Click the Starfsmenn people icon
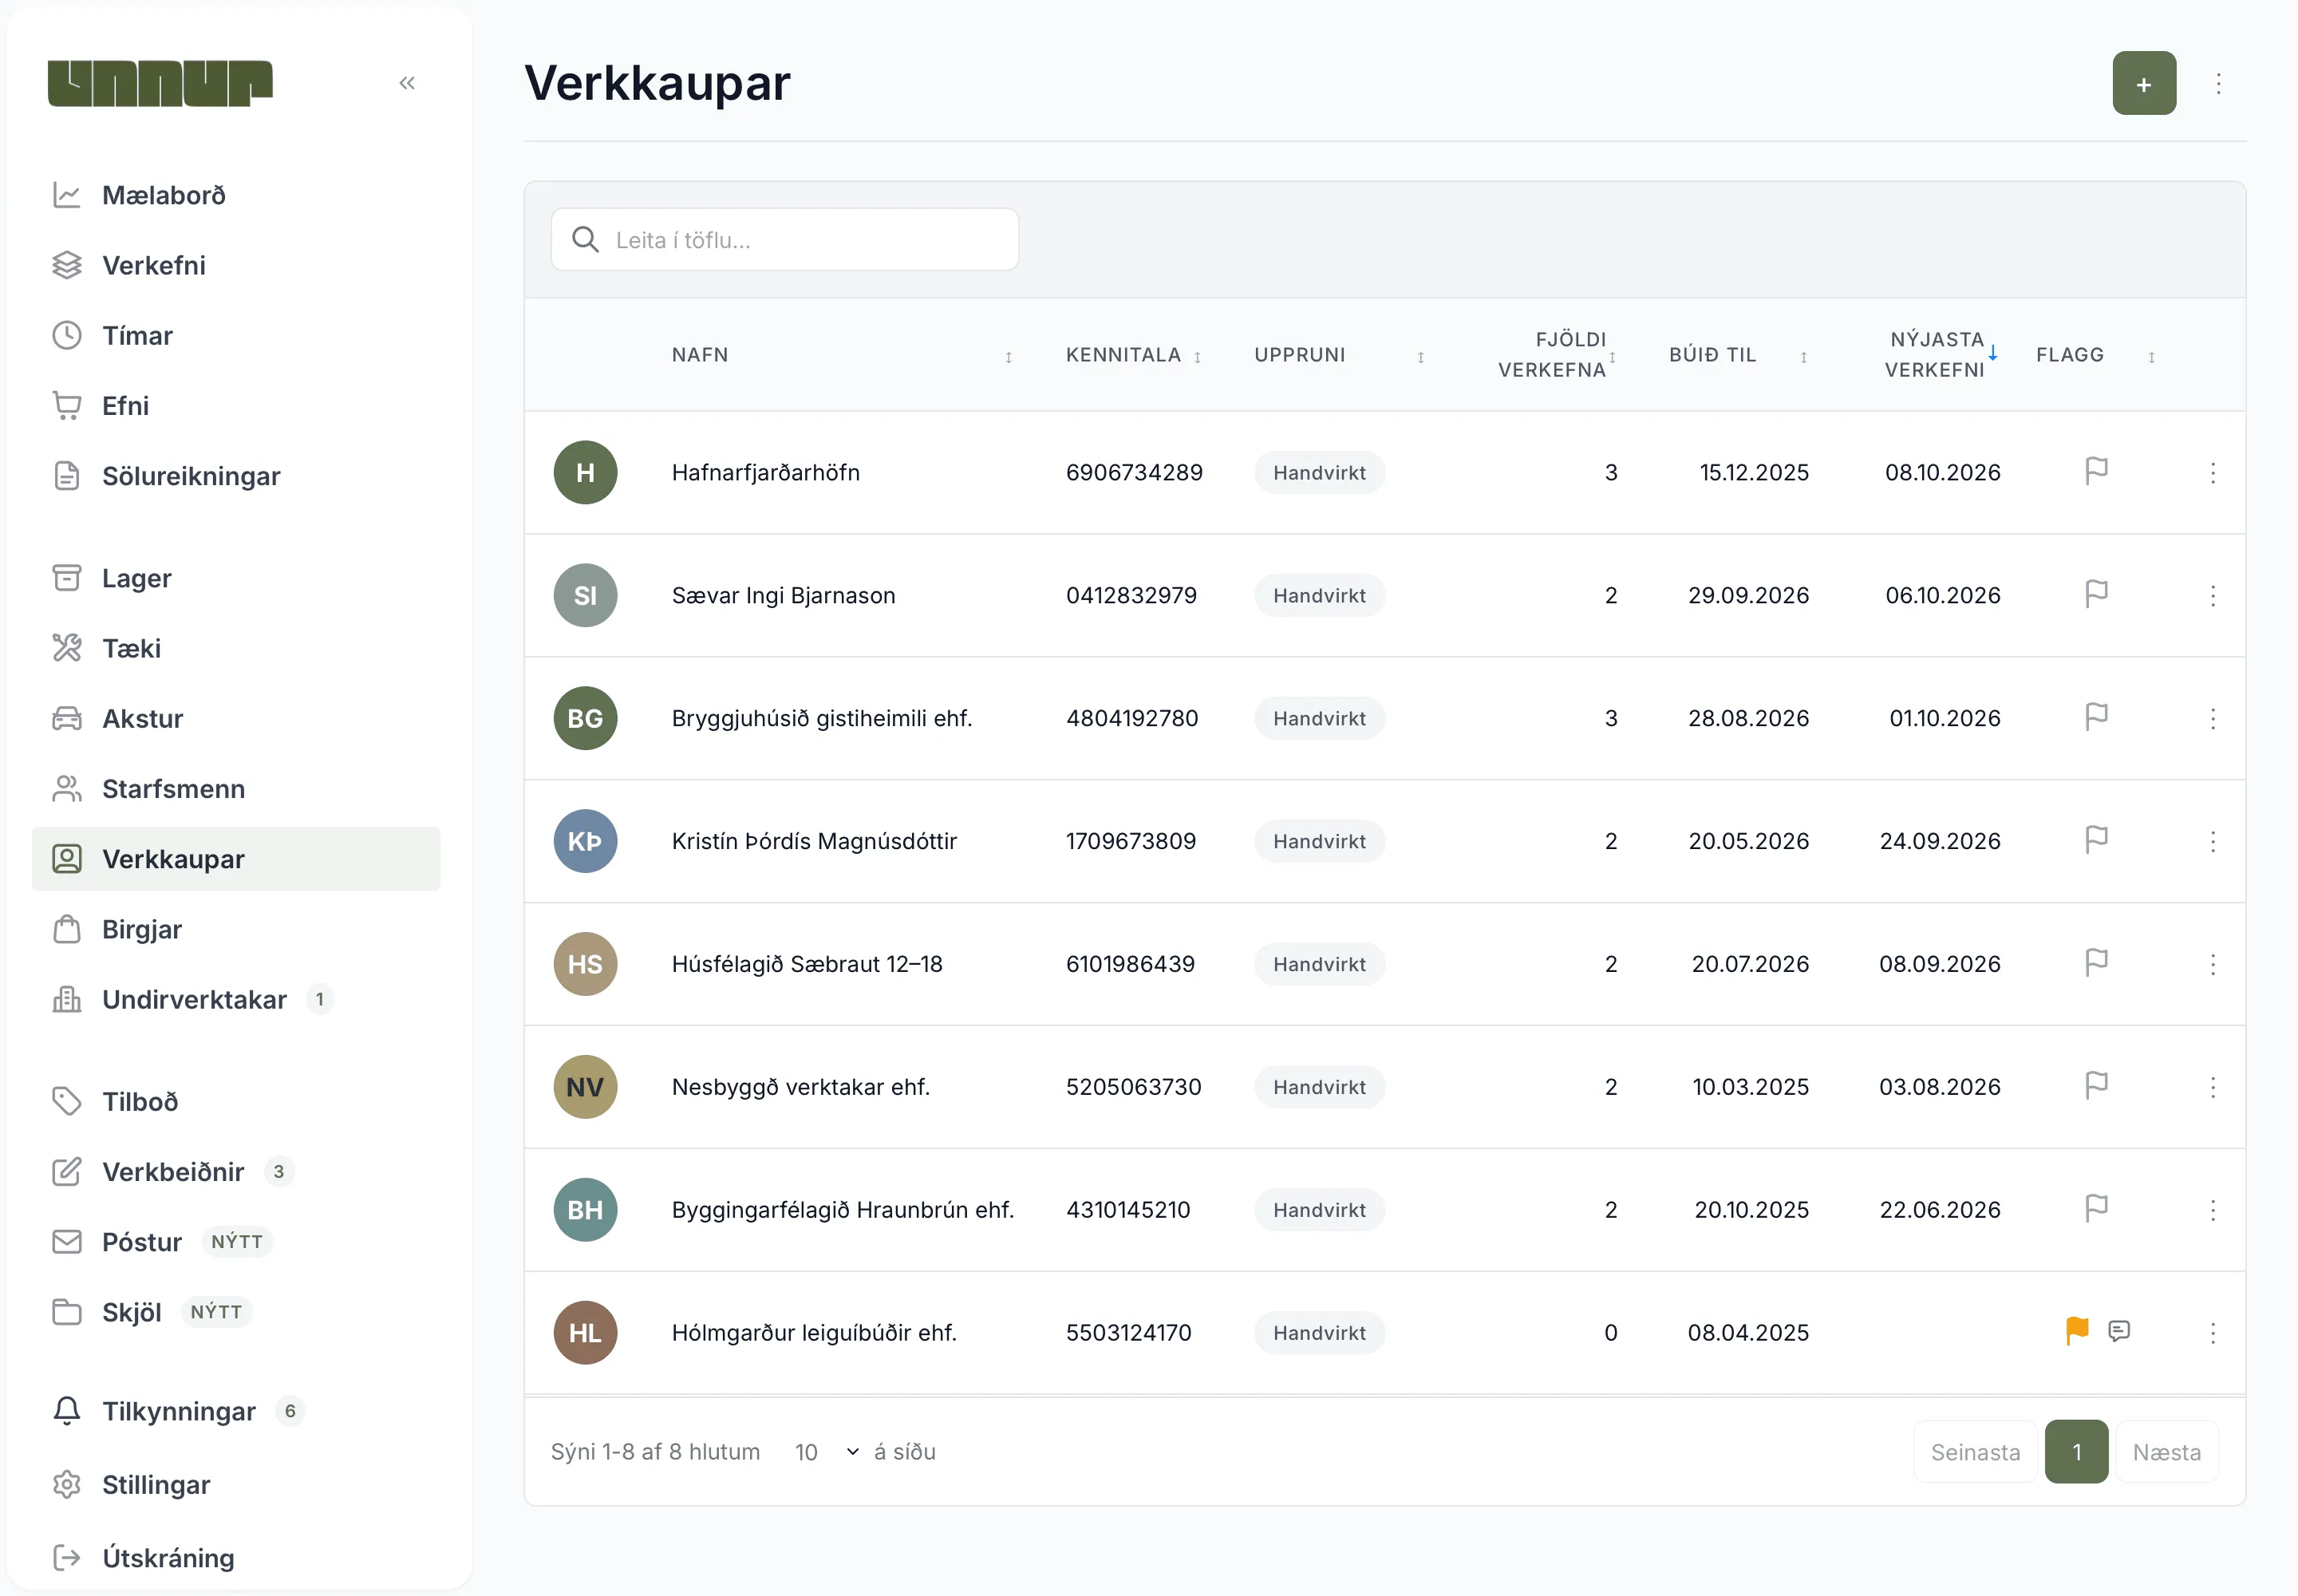 67,788
